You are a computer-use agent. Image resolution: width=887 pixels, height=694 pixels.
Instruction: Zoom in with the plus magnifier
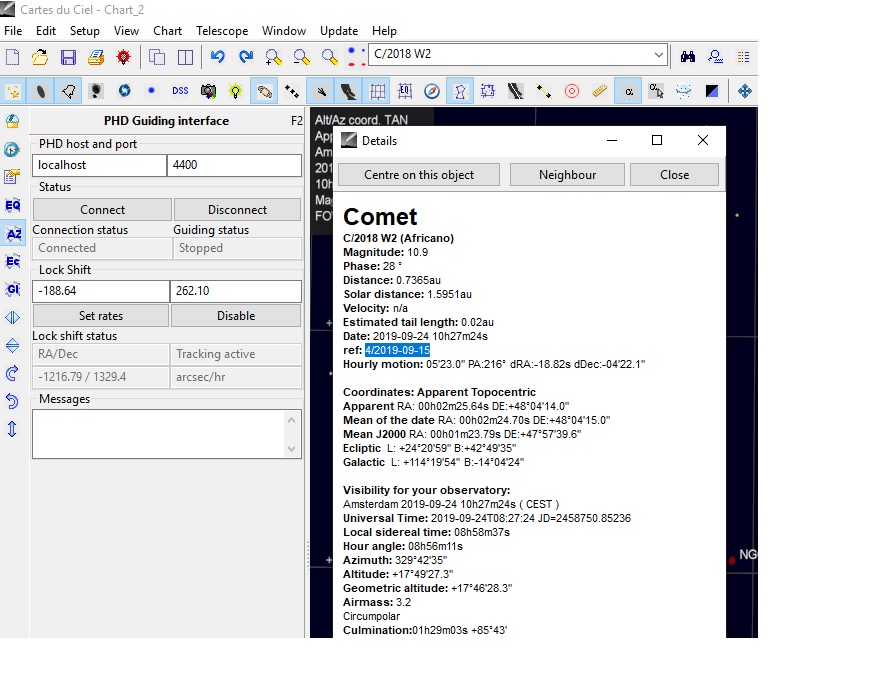tap(273, 57)
